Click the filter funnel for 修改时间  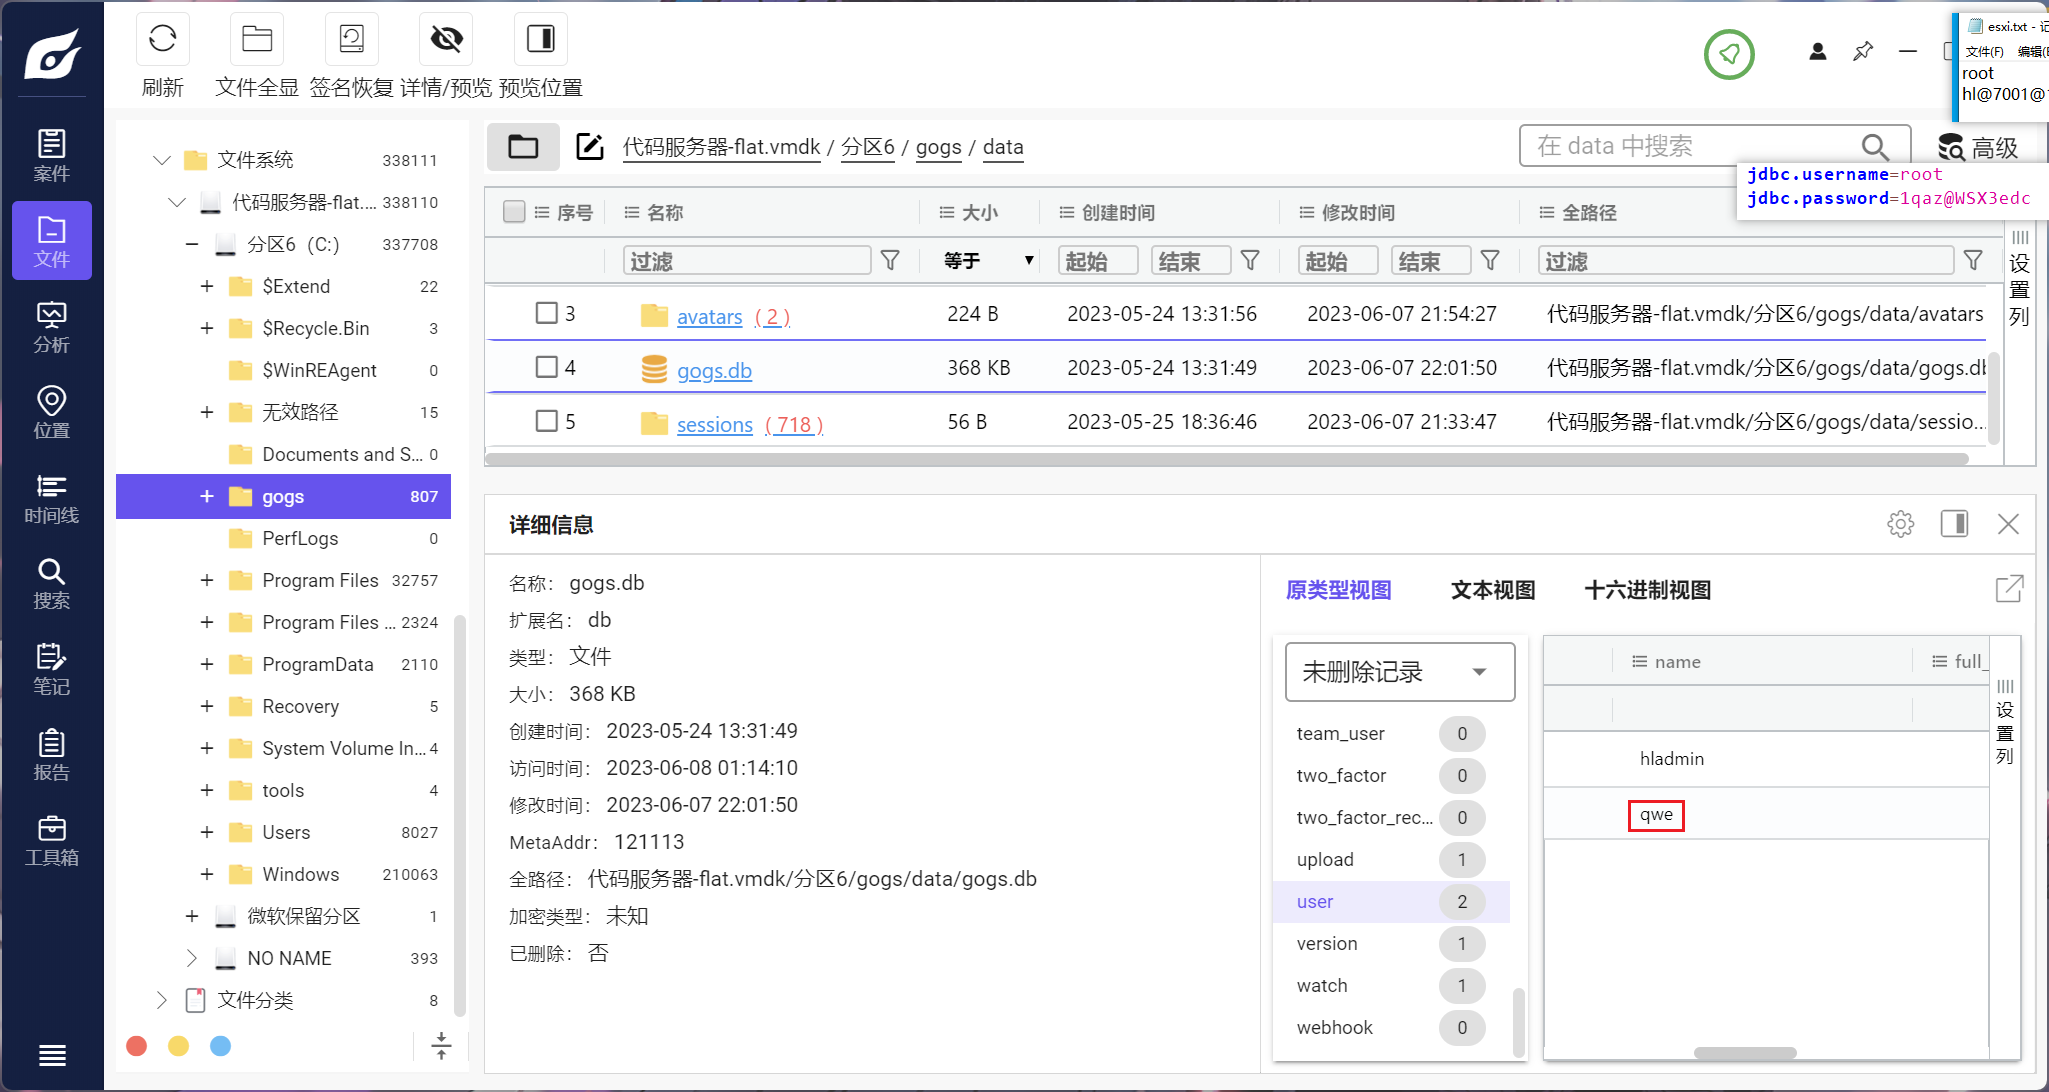click(x=1490, y=261)
